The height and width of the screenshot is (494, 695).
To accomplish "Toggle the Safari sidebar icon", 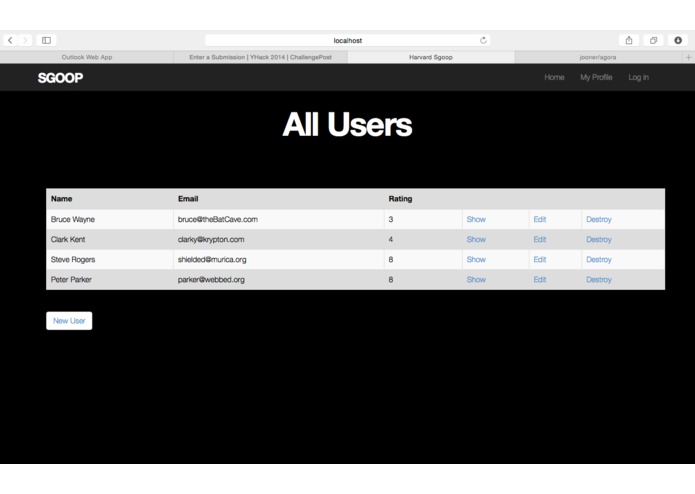I will tap(47, 40).
